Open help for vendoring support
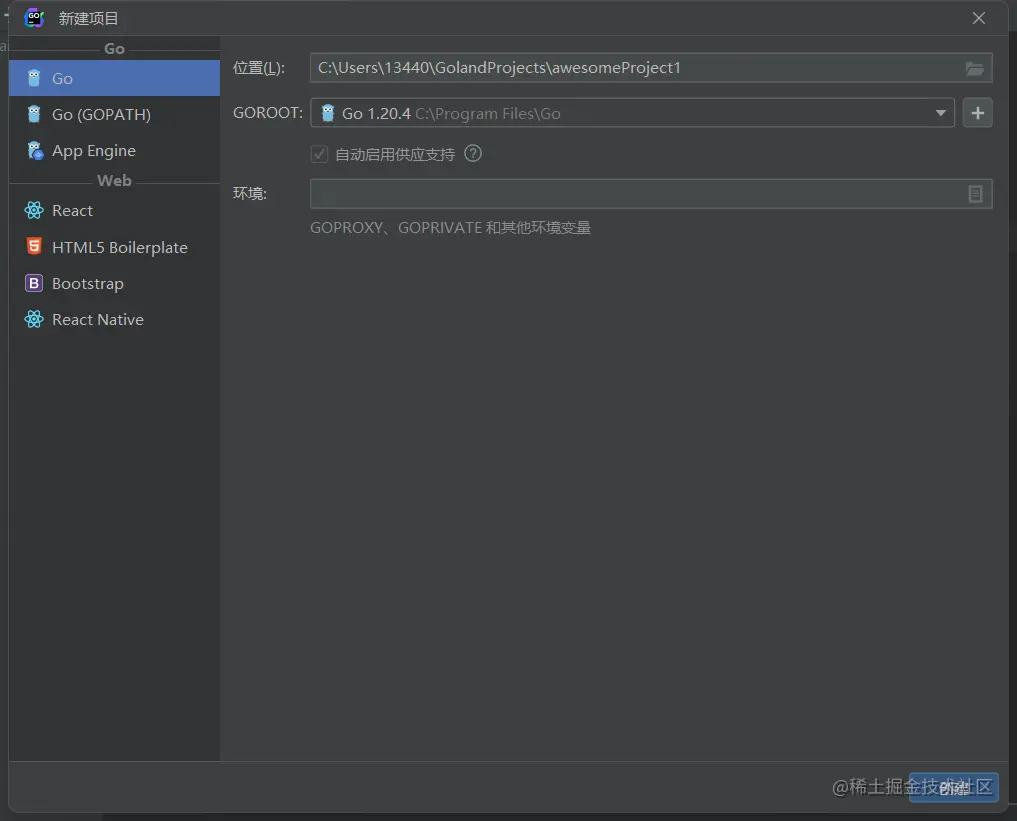The height and width of the screenshot is (821, 1017). coord(473,154)
